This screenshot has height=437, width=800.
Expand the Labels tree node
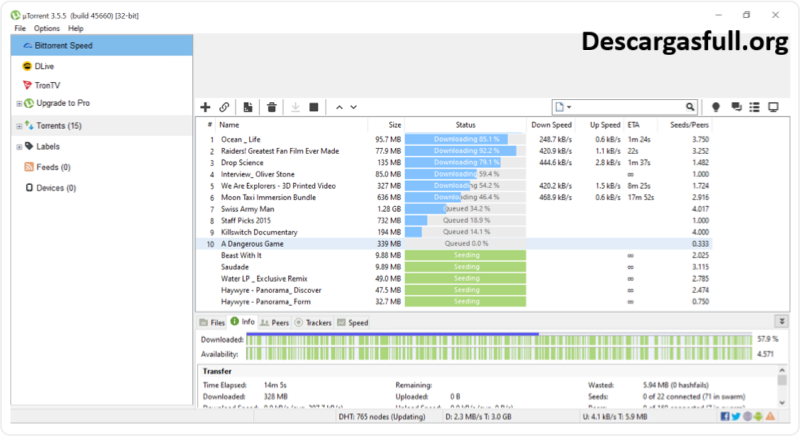point(19,146)
